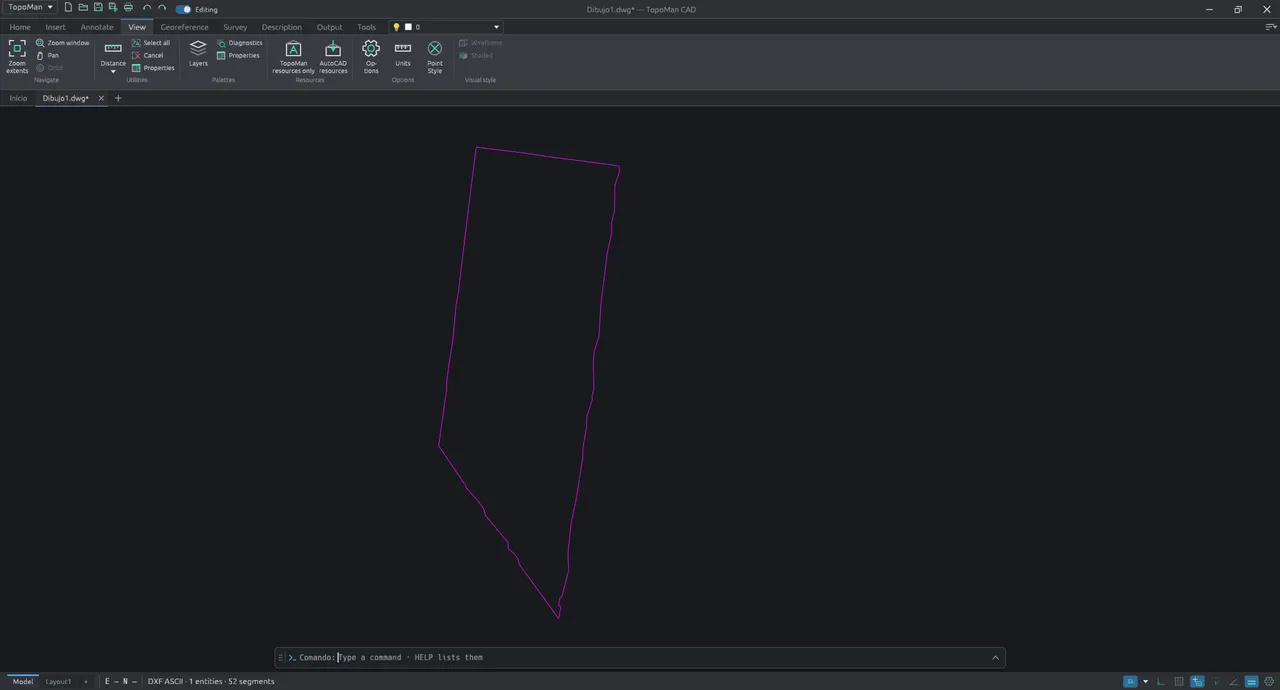1280x690 pixels.
Task: Select the Pan tool
Action: click(x=48, y=55)
